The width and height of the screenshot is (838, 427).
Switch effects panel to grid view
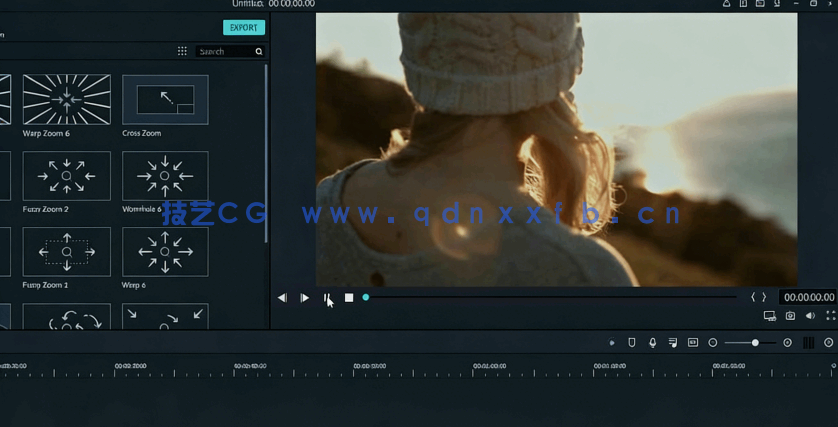point(182,51)
